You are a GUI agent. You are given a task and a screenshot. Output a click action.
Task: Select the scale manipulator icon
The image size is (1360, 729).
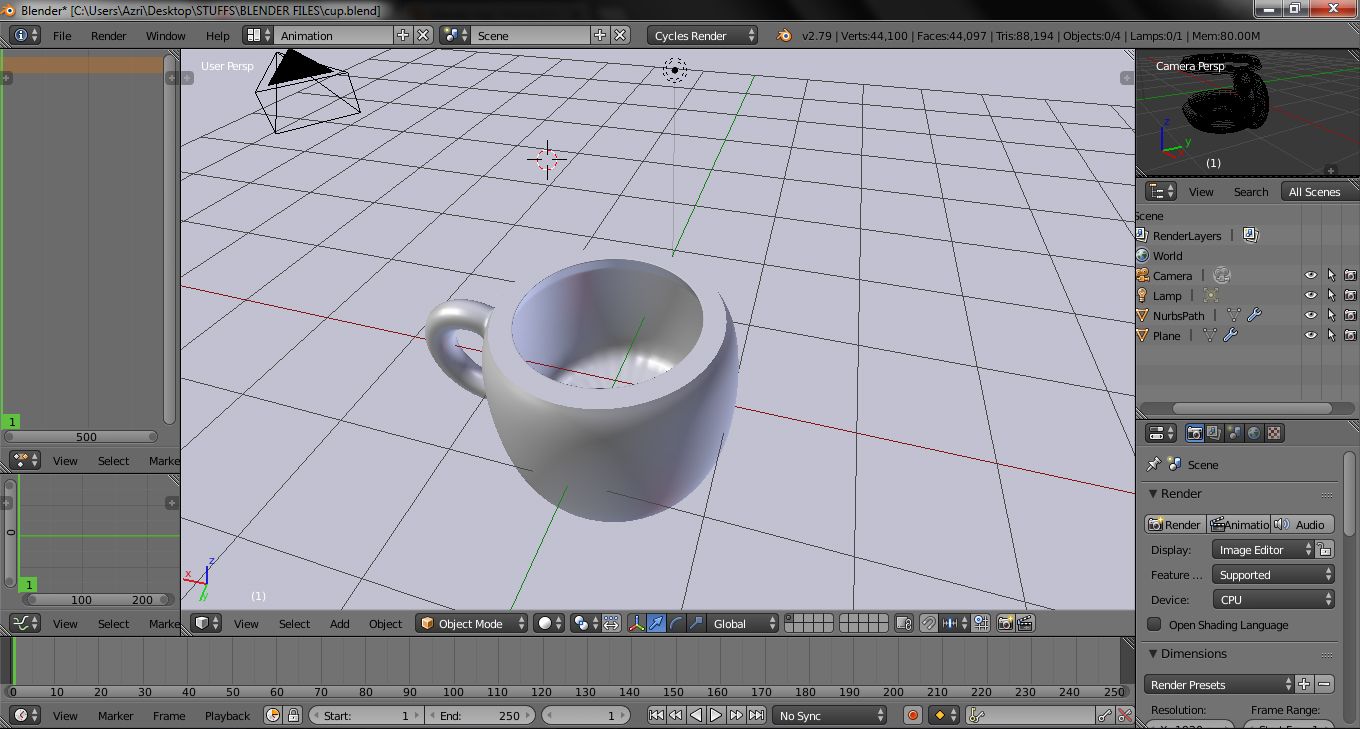pyautogui.click(x=696, y=623)
